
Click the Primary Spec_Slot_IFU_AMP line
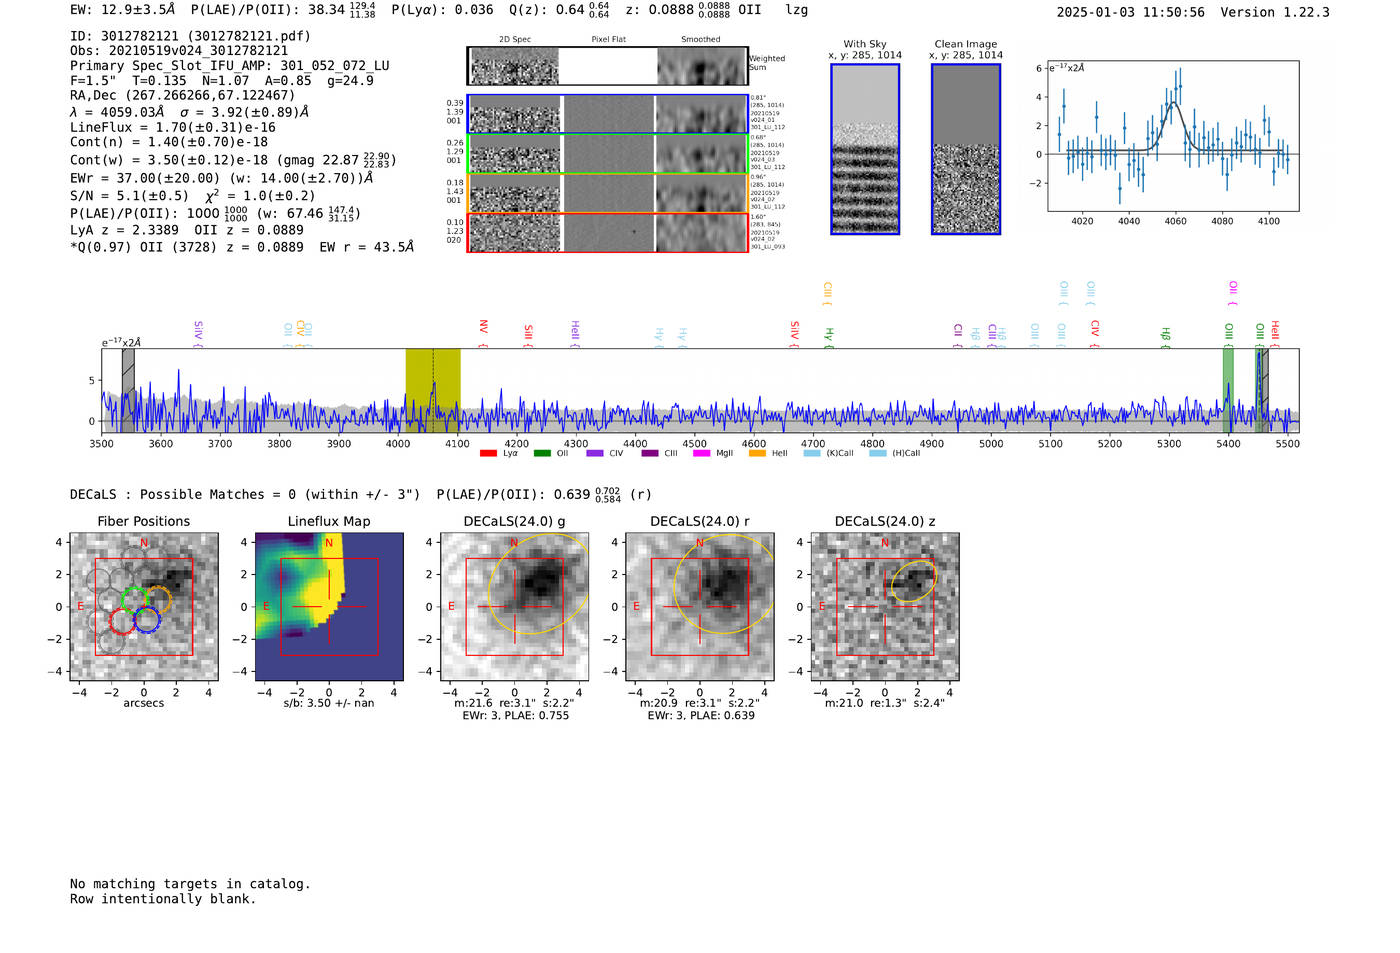click(230, 65)
